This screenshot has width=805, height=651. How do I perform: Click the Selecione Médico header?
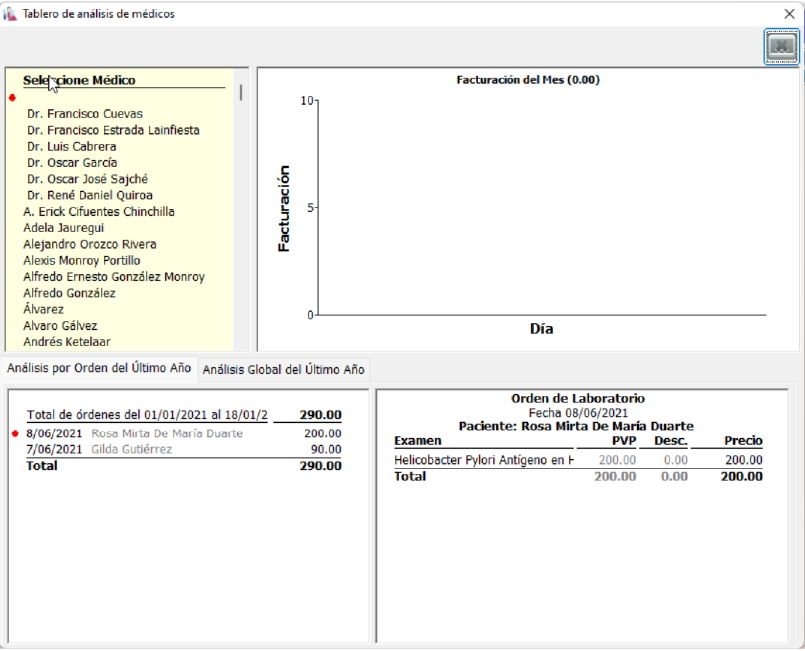(x=80, y=80)
